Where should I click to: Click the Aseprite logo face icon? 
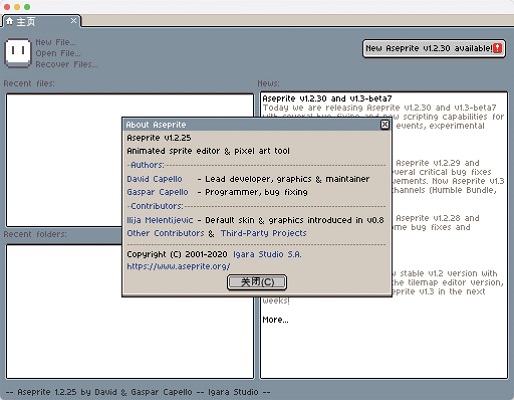pyautogui.click(x=18, y=52)
